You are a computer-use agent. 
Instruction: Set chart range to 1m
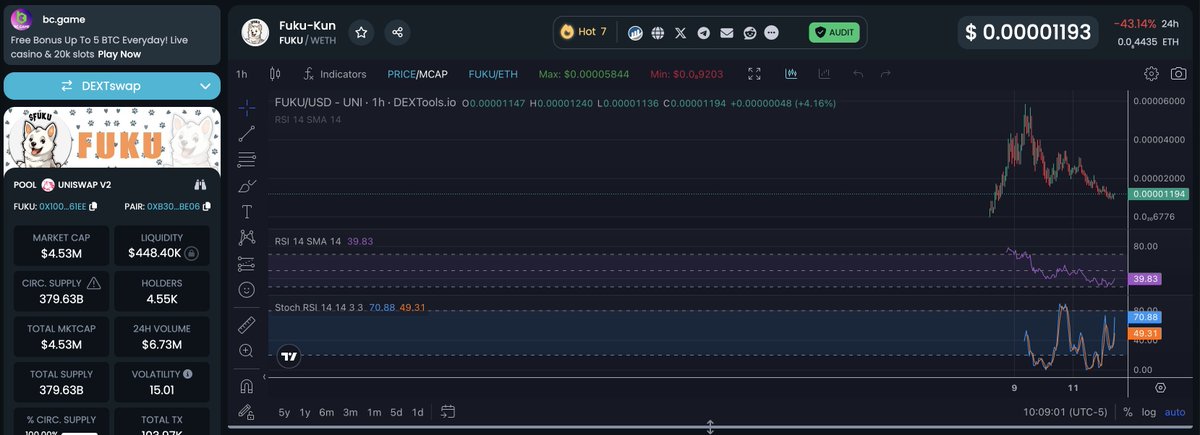coord(374,412)
